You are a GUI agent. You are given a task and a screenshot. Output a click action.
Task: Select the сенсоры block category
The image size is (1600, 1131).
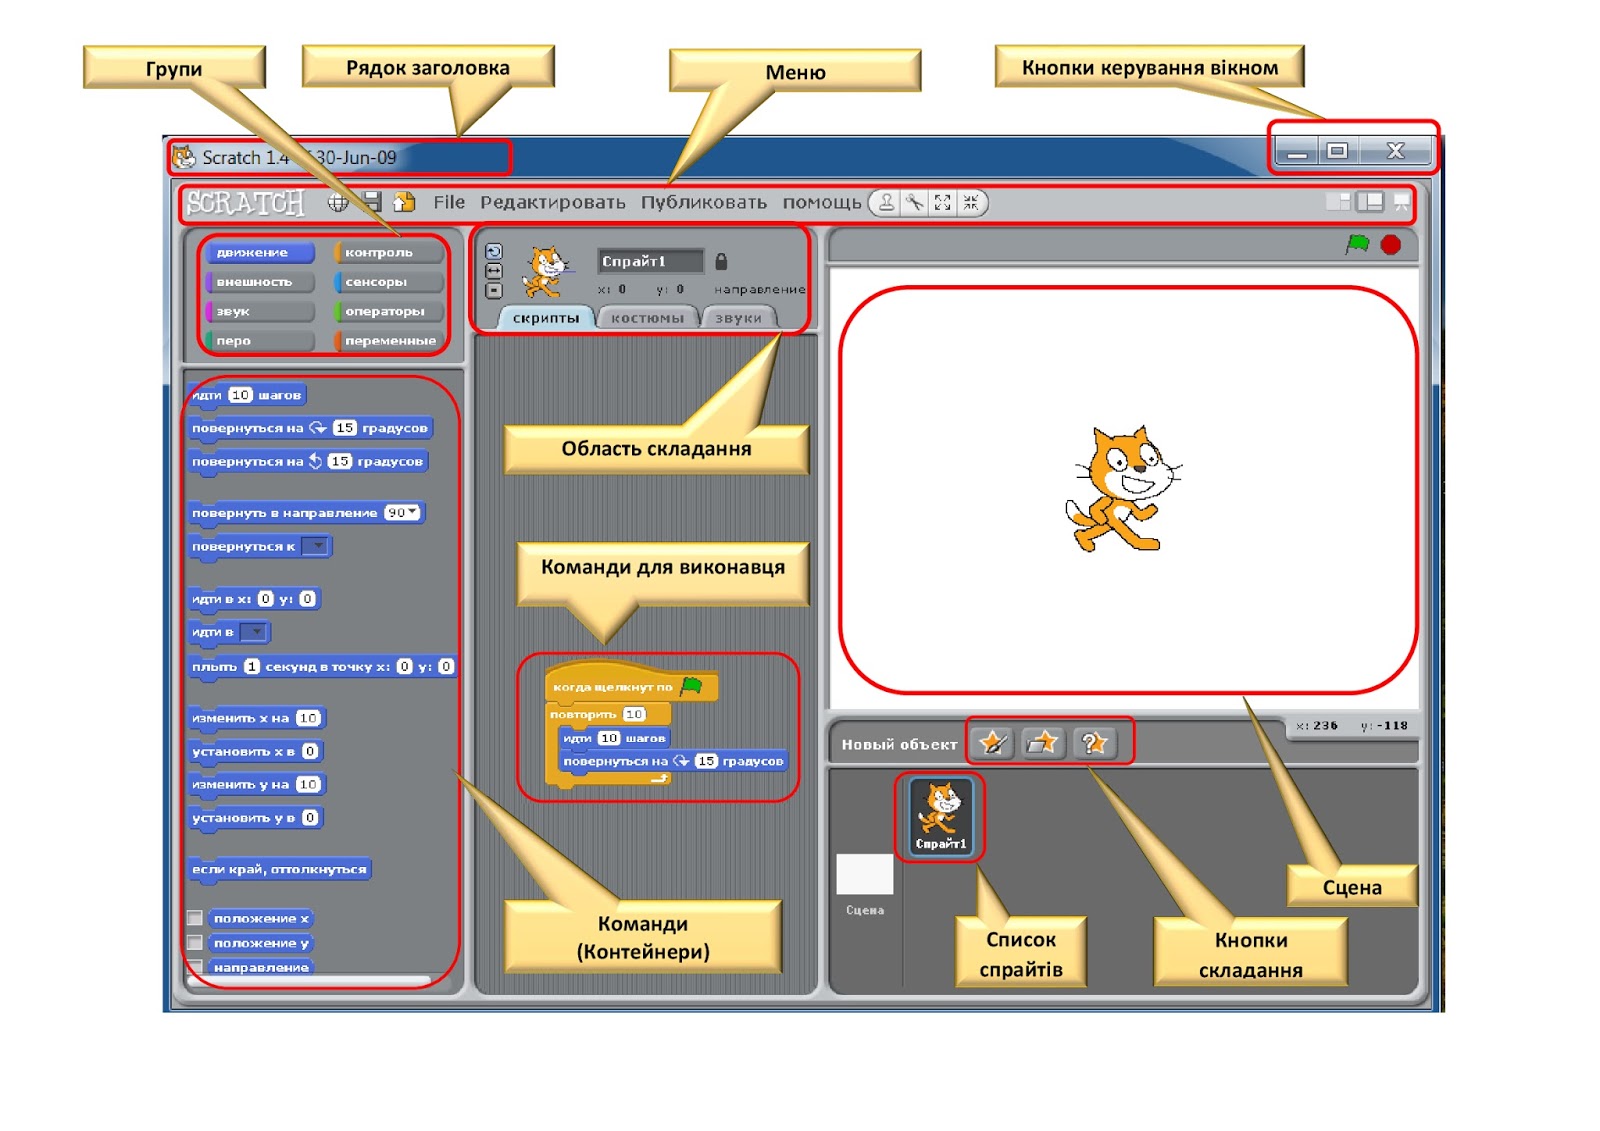(389, 282)
